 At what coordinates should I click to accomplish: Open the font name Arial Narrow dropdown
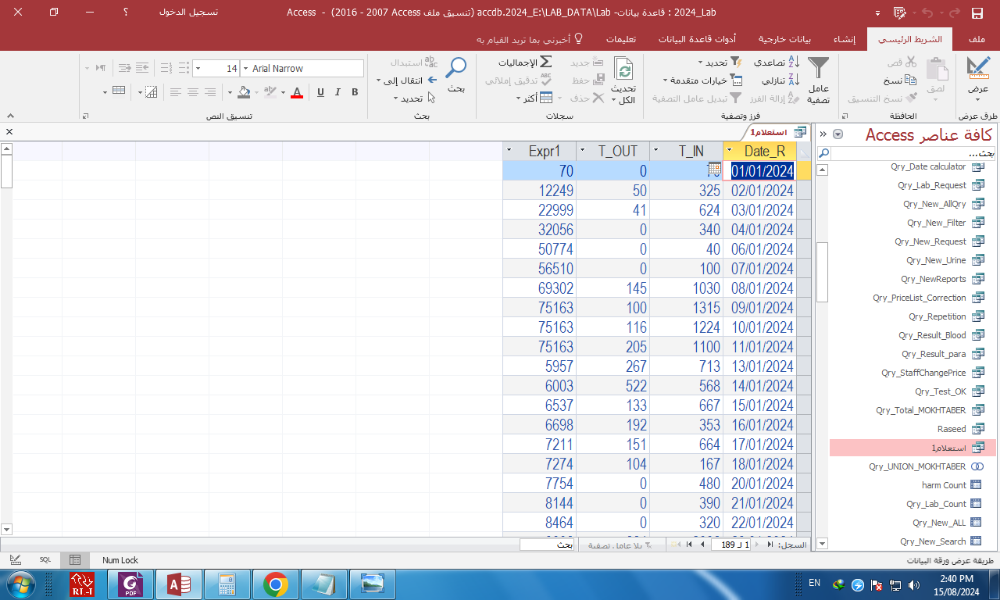246,68
